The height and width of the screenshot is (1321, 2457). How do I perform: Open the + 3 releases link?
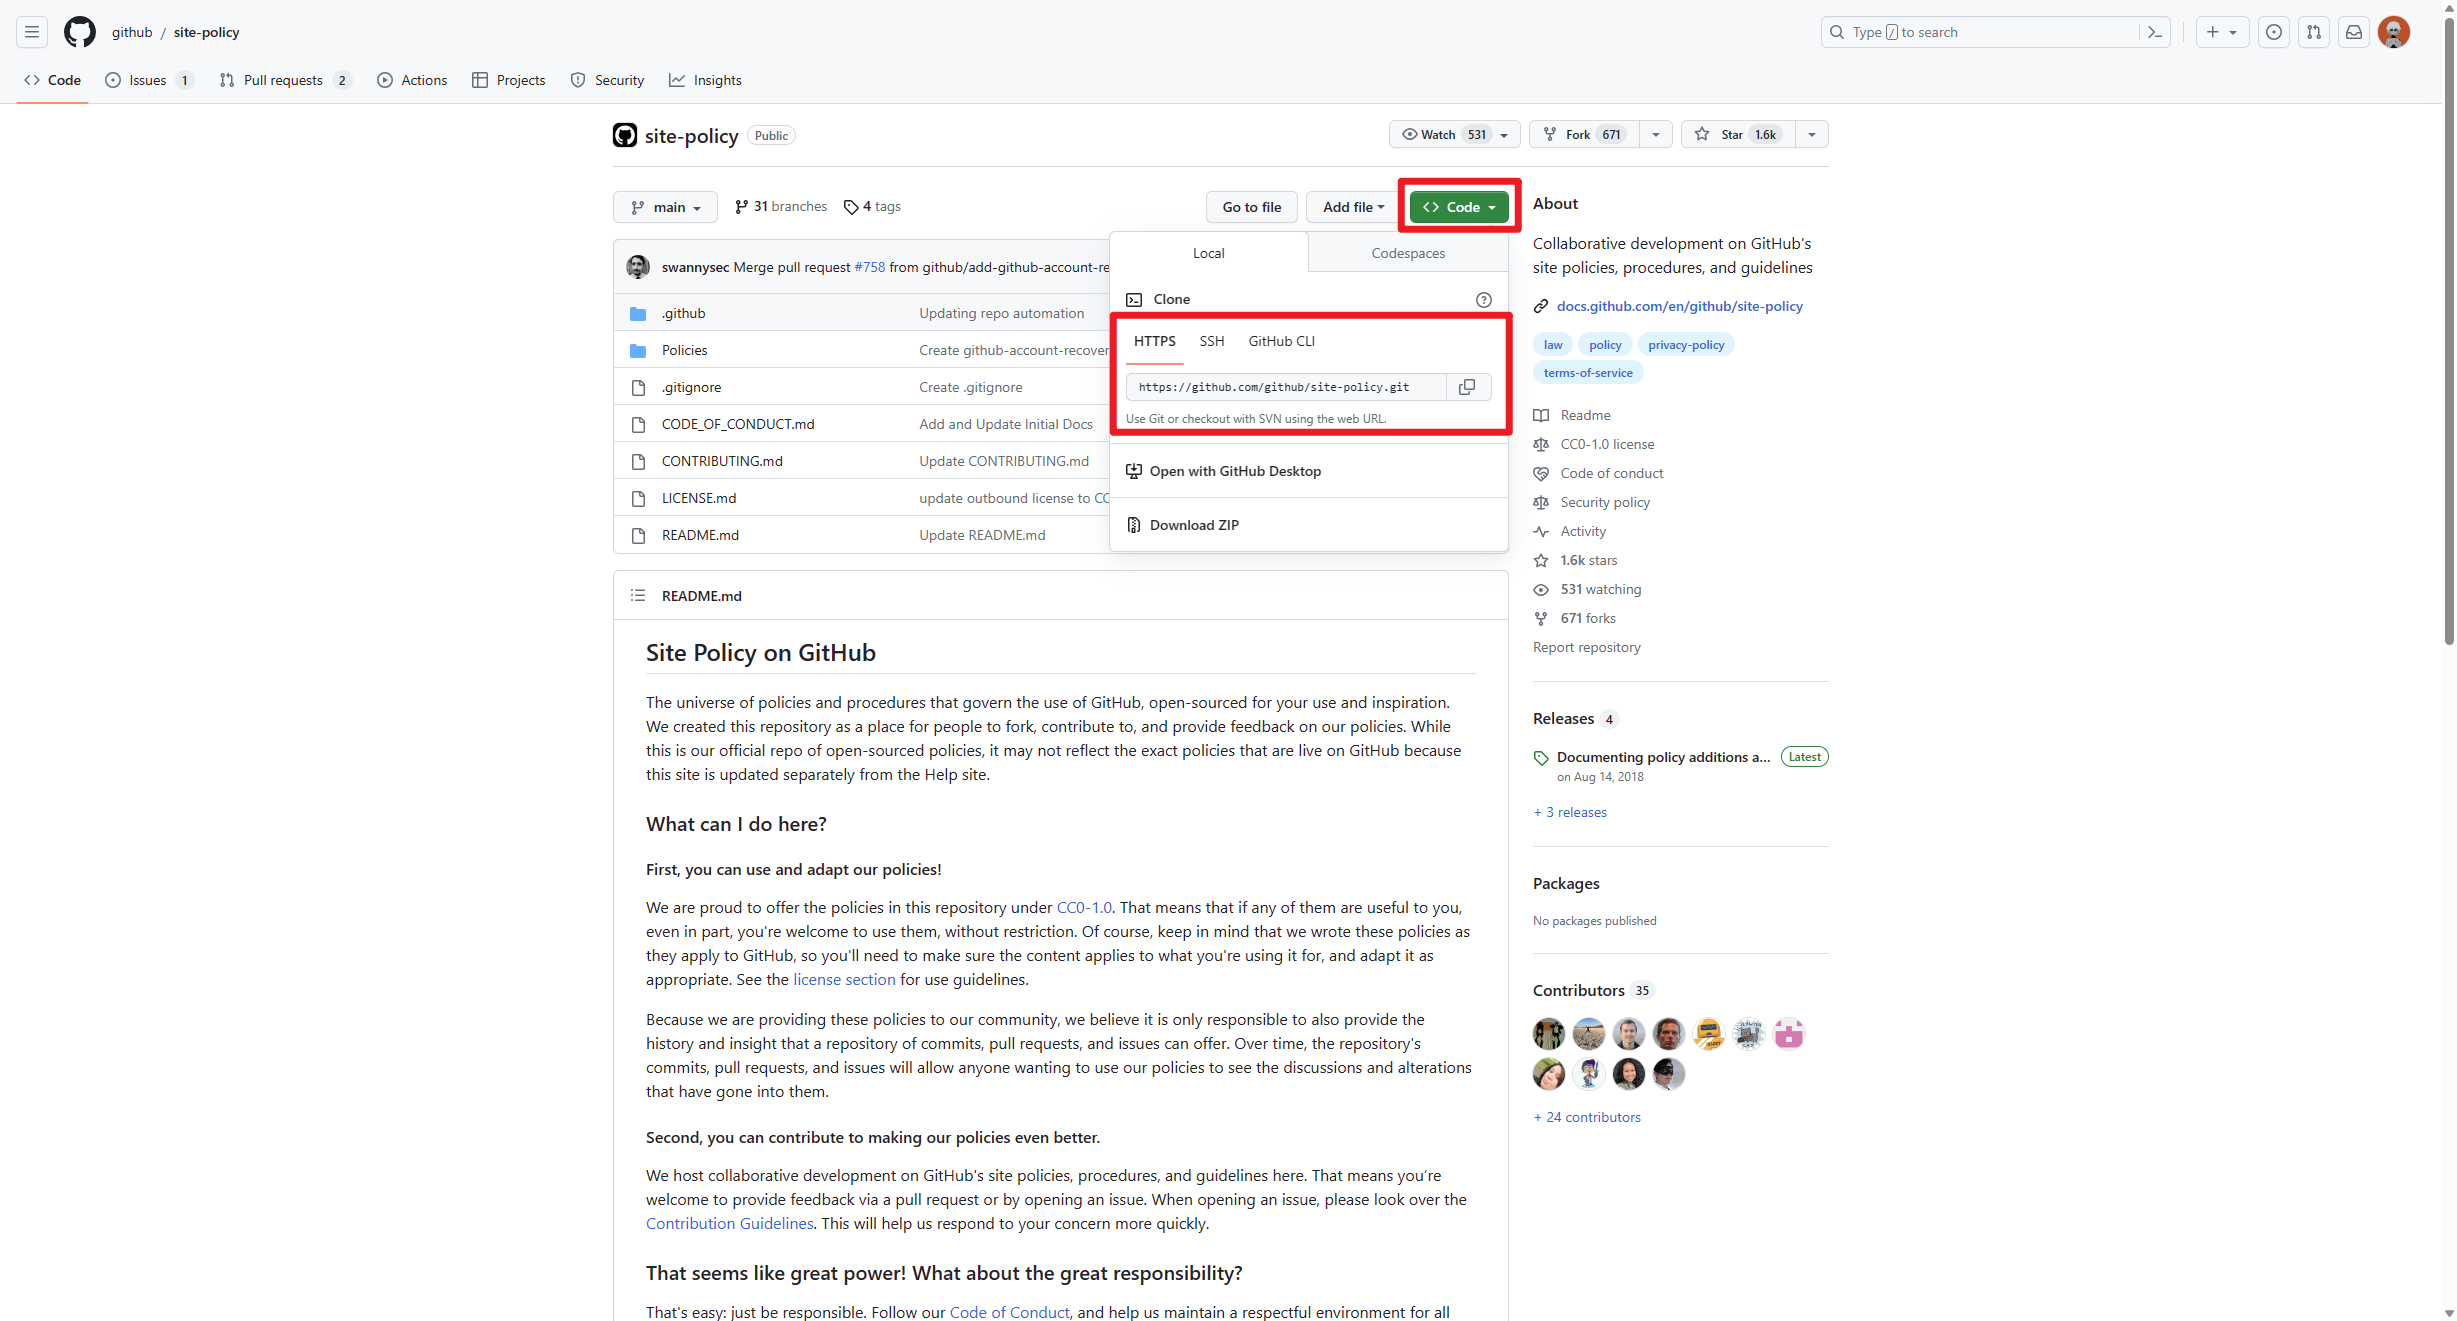point(1570,813)
